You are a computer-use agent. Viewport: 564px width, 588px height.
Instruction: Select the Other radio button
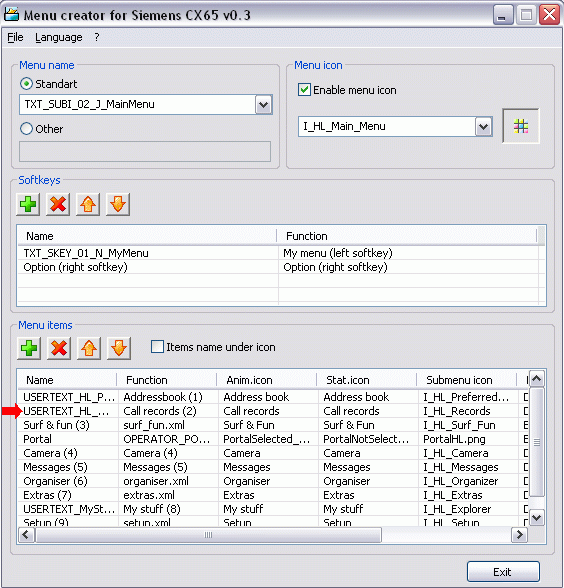click(x=26, y=129)
